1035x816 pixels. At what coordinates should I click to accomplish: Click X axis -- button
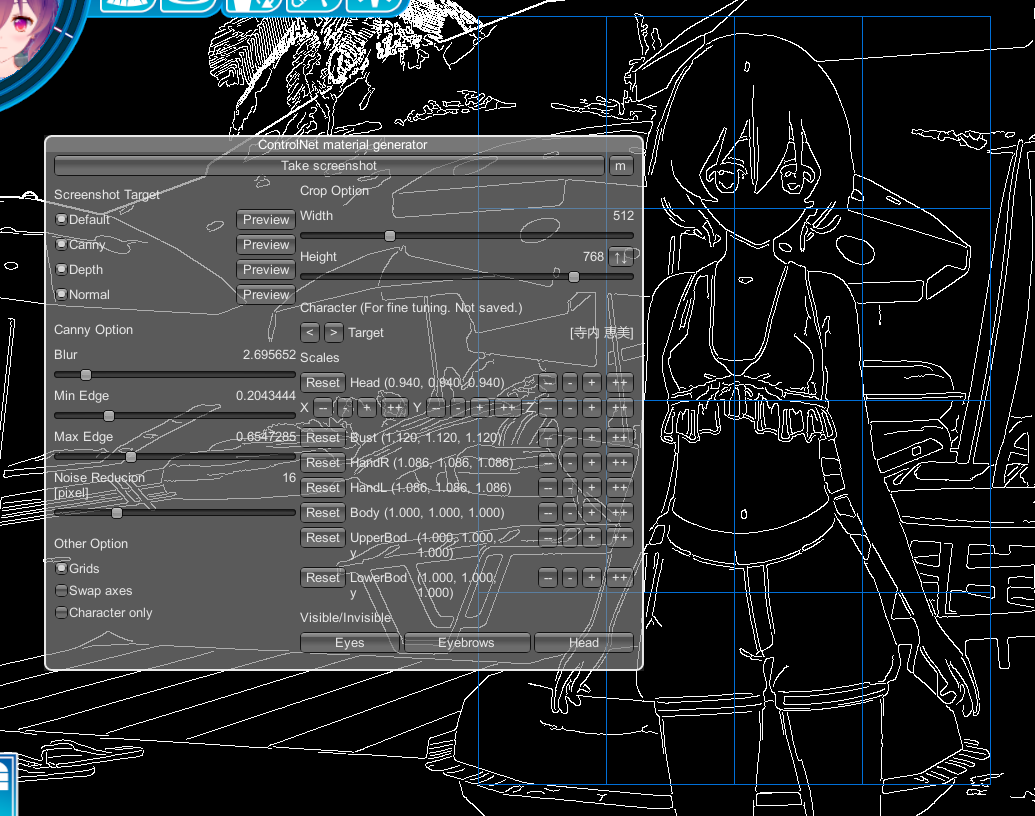tap(323, 408)
